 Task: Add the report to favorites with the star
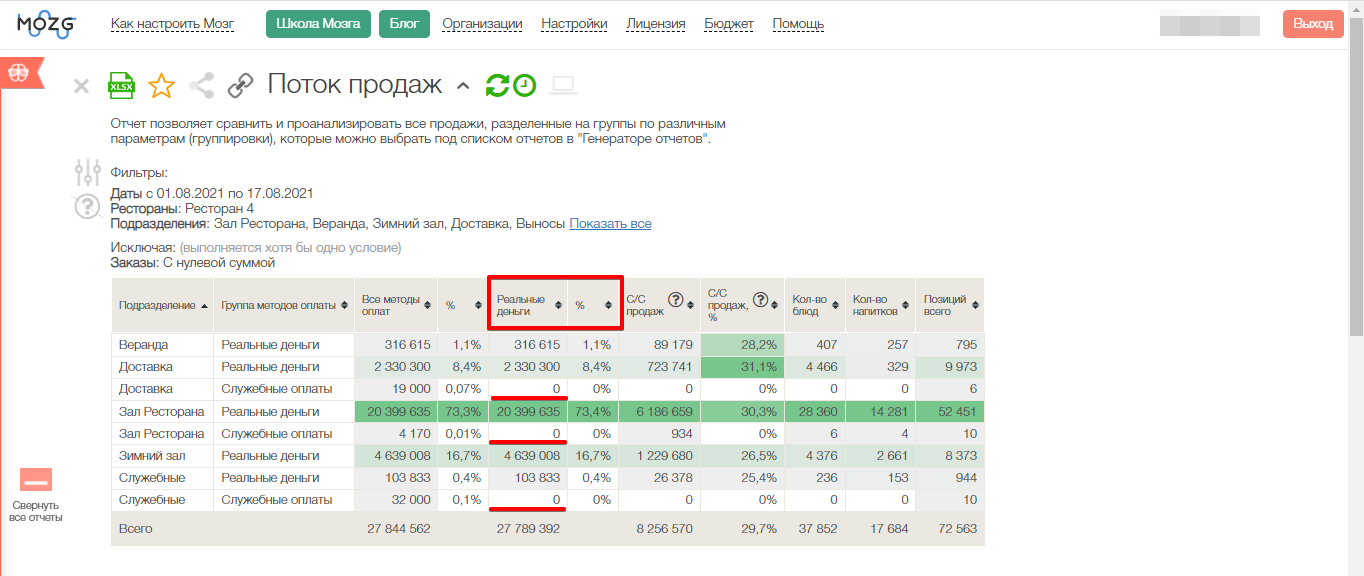click(161, 86)
